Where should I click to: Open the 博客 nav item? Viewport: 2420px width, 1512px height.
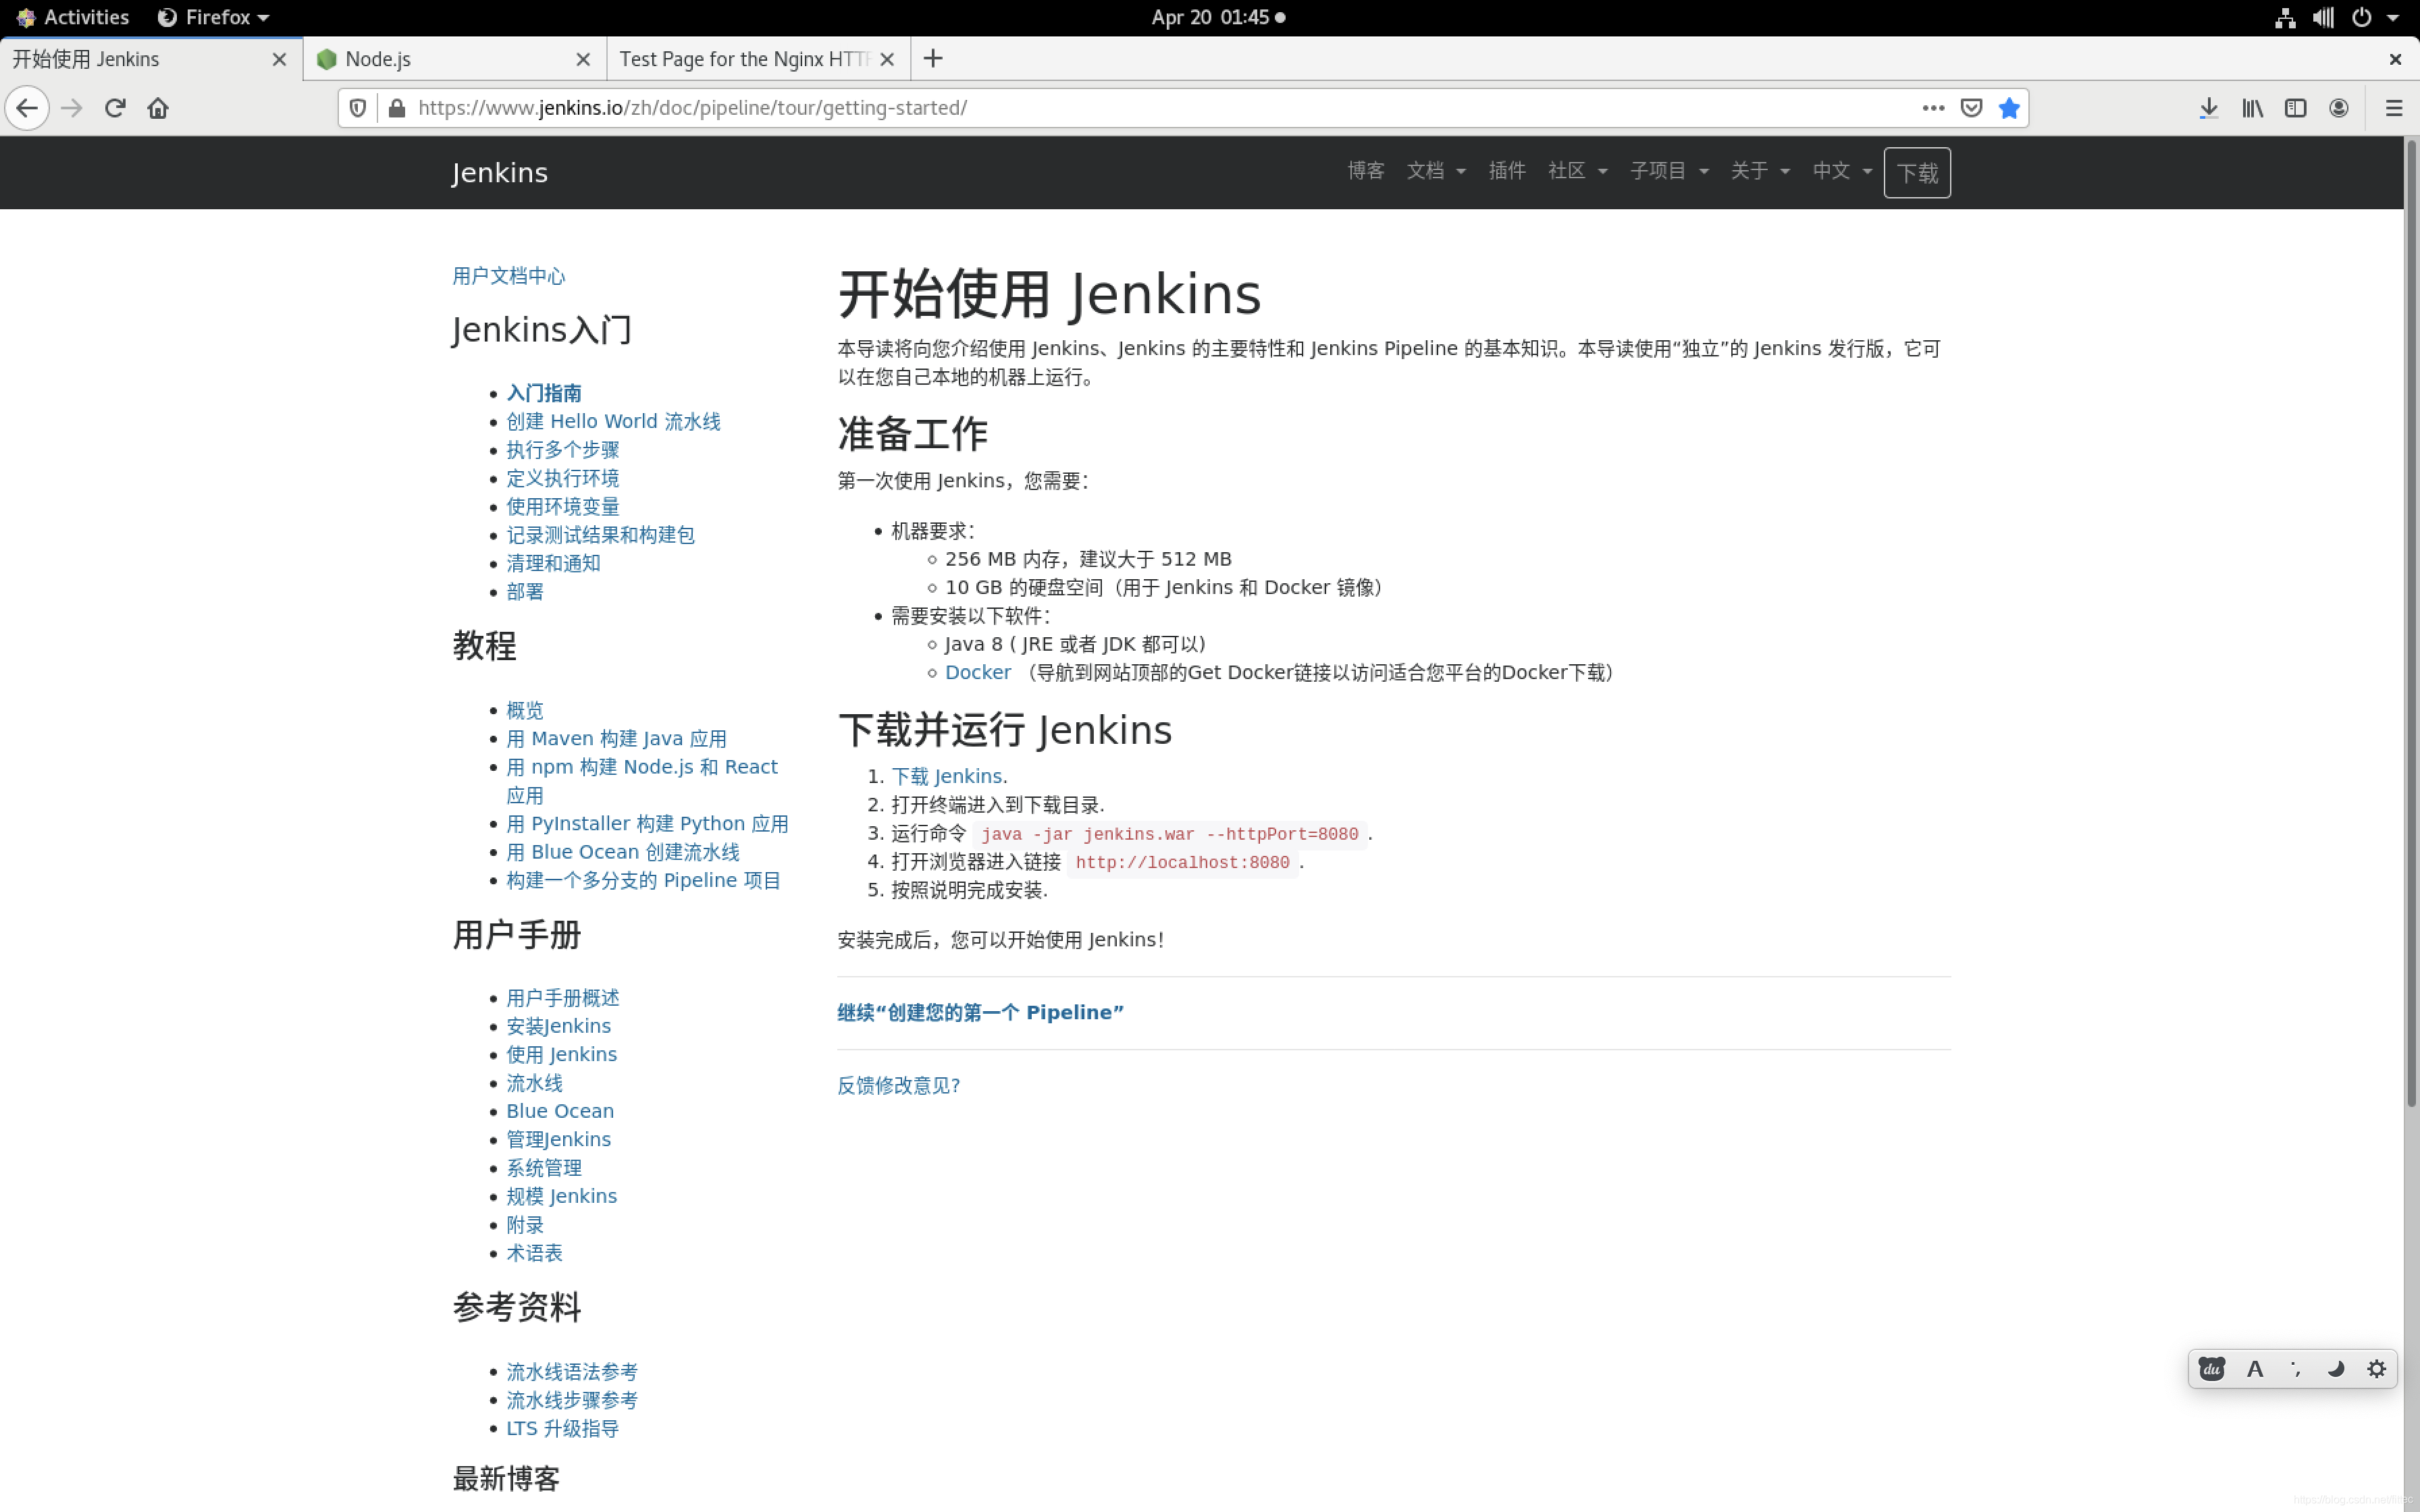(1365, 171)
